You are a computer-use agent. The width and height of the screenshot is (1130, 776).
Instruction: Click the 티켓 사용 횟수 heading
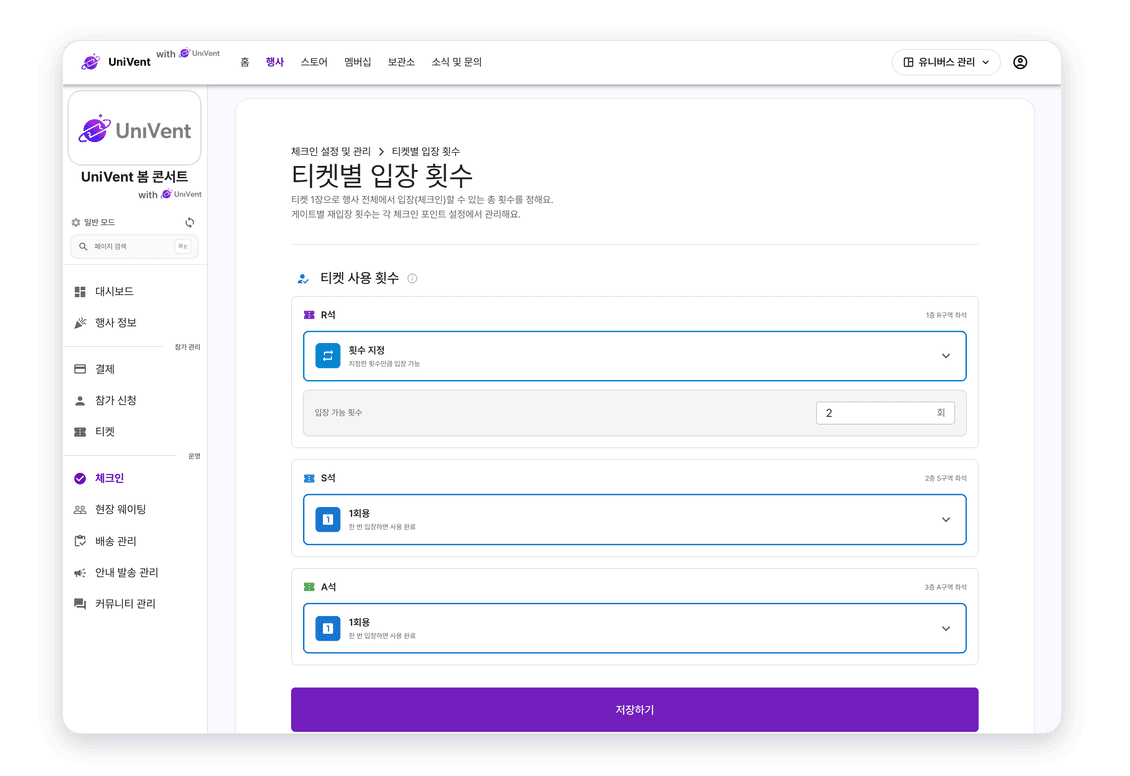coord(360,278)
